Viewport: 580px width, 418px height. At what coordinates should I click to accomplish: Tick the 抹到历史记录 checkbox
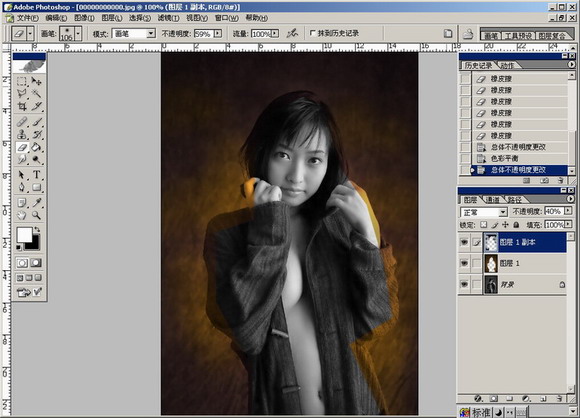pyautogui.click(x=312, y=33)
